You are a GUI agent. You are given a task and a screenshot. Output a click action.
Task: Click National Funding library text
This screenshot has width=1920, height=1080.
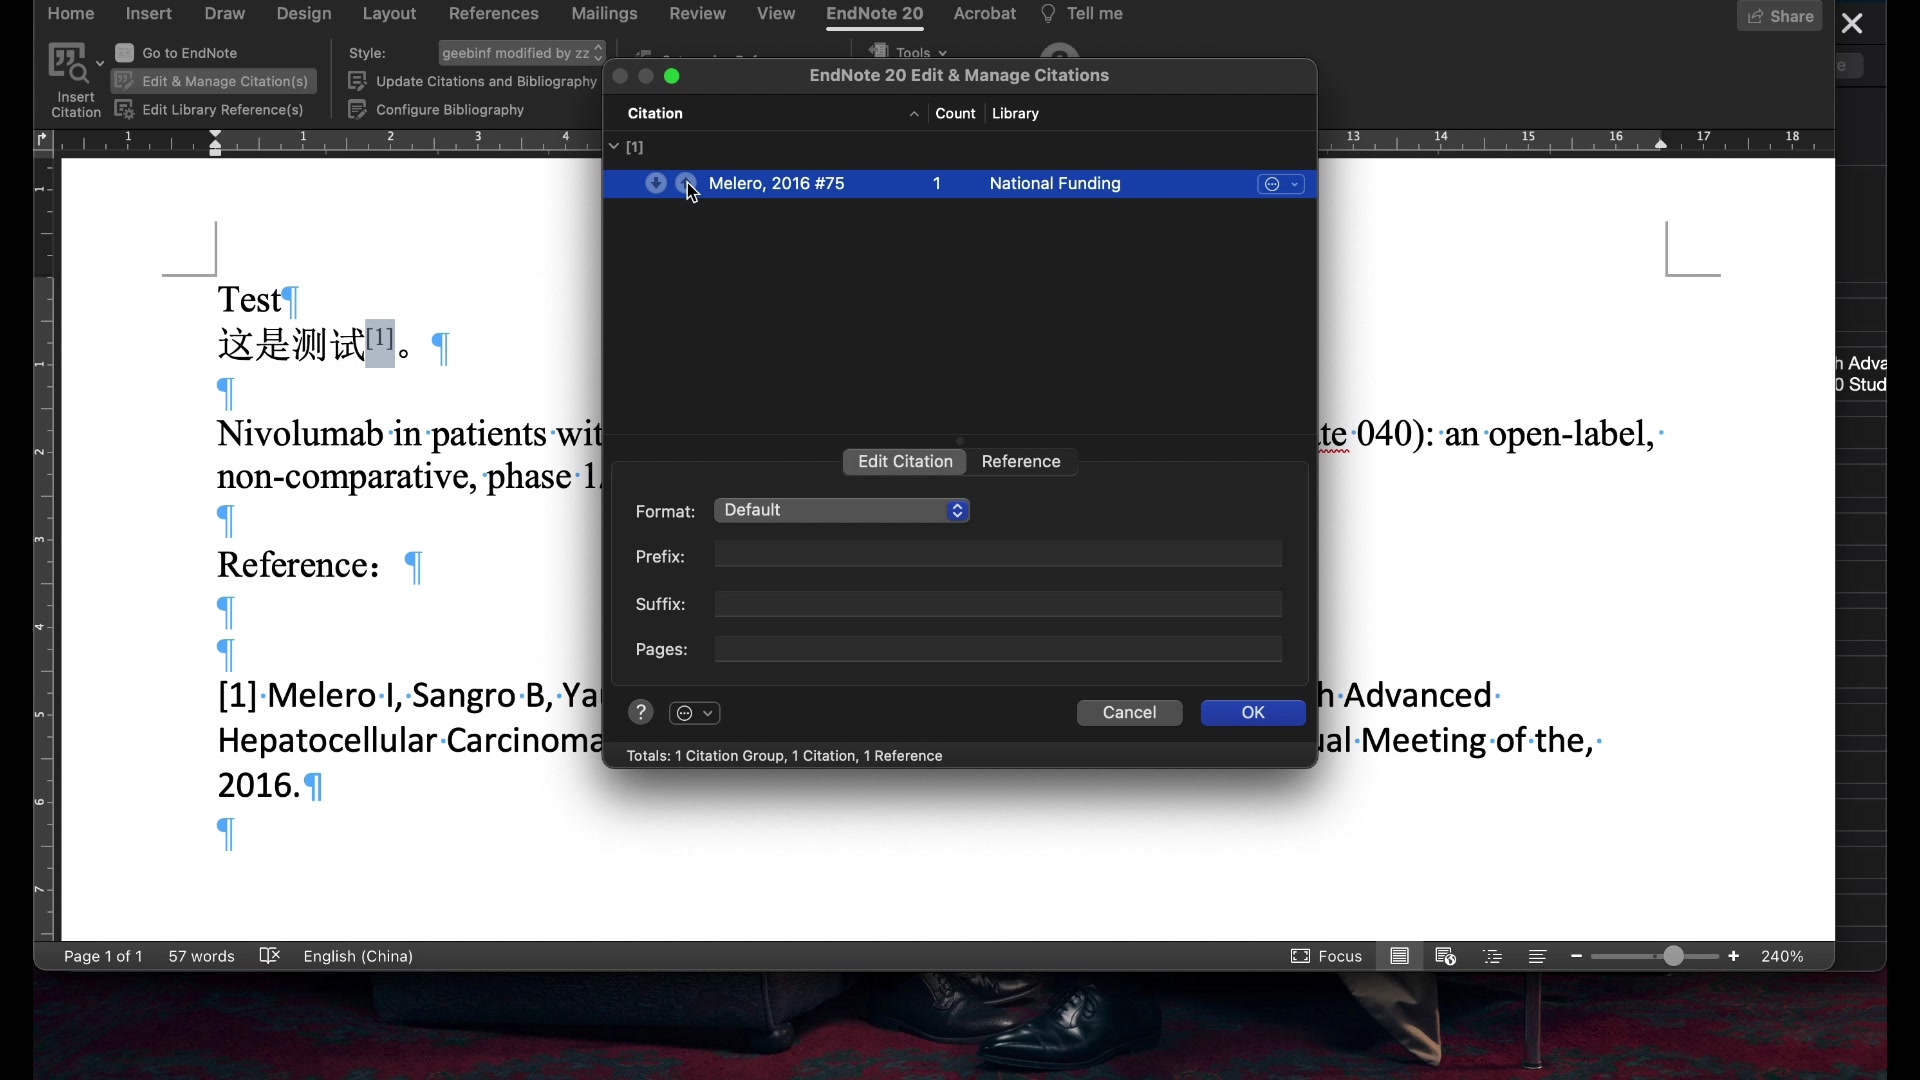tap(1055, 184)
